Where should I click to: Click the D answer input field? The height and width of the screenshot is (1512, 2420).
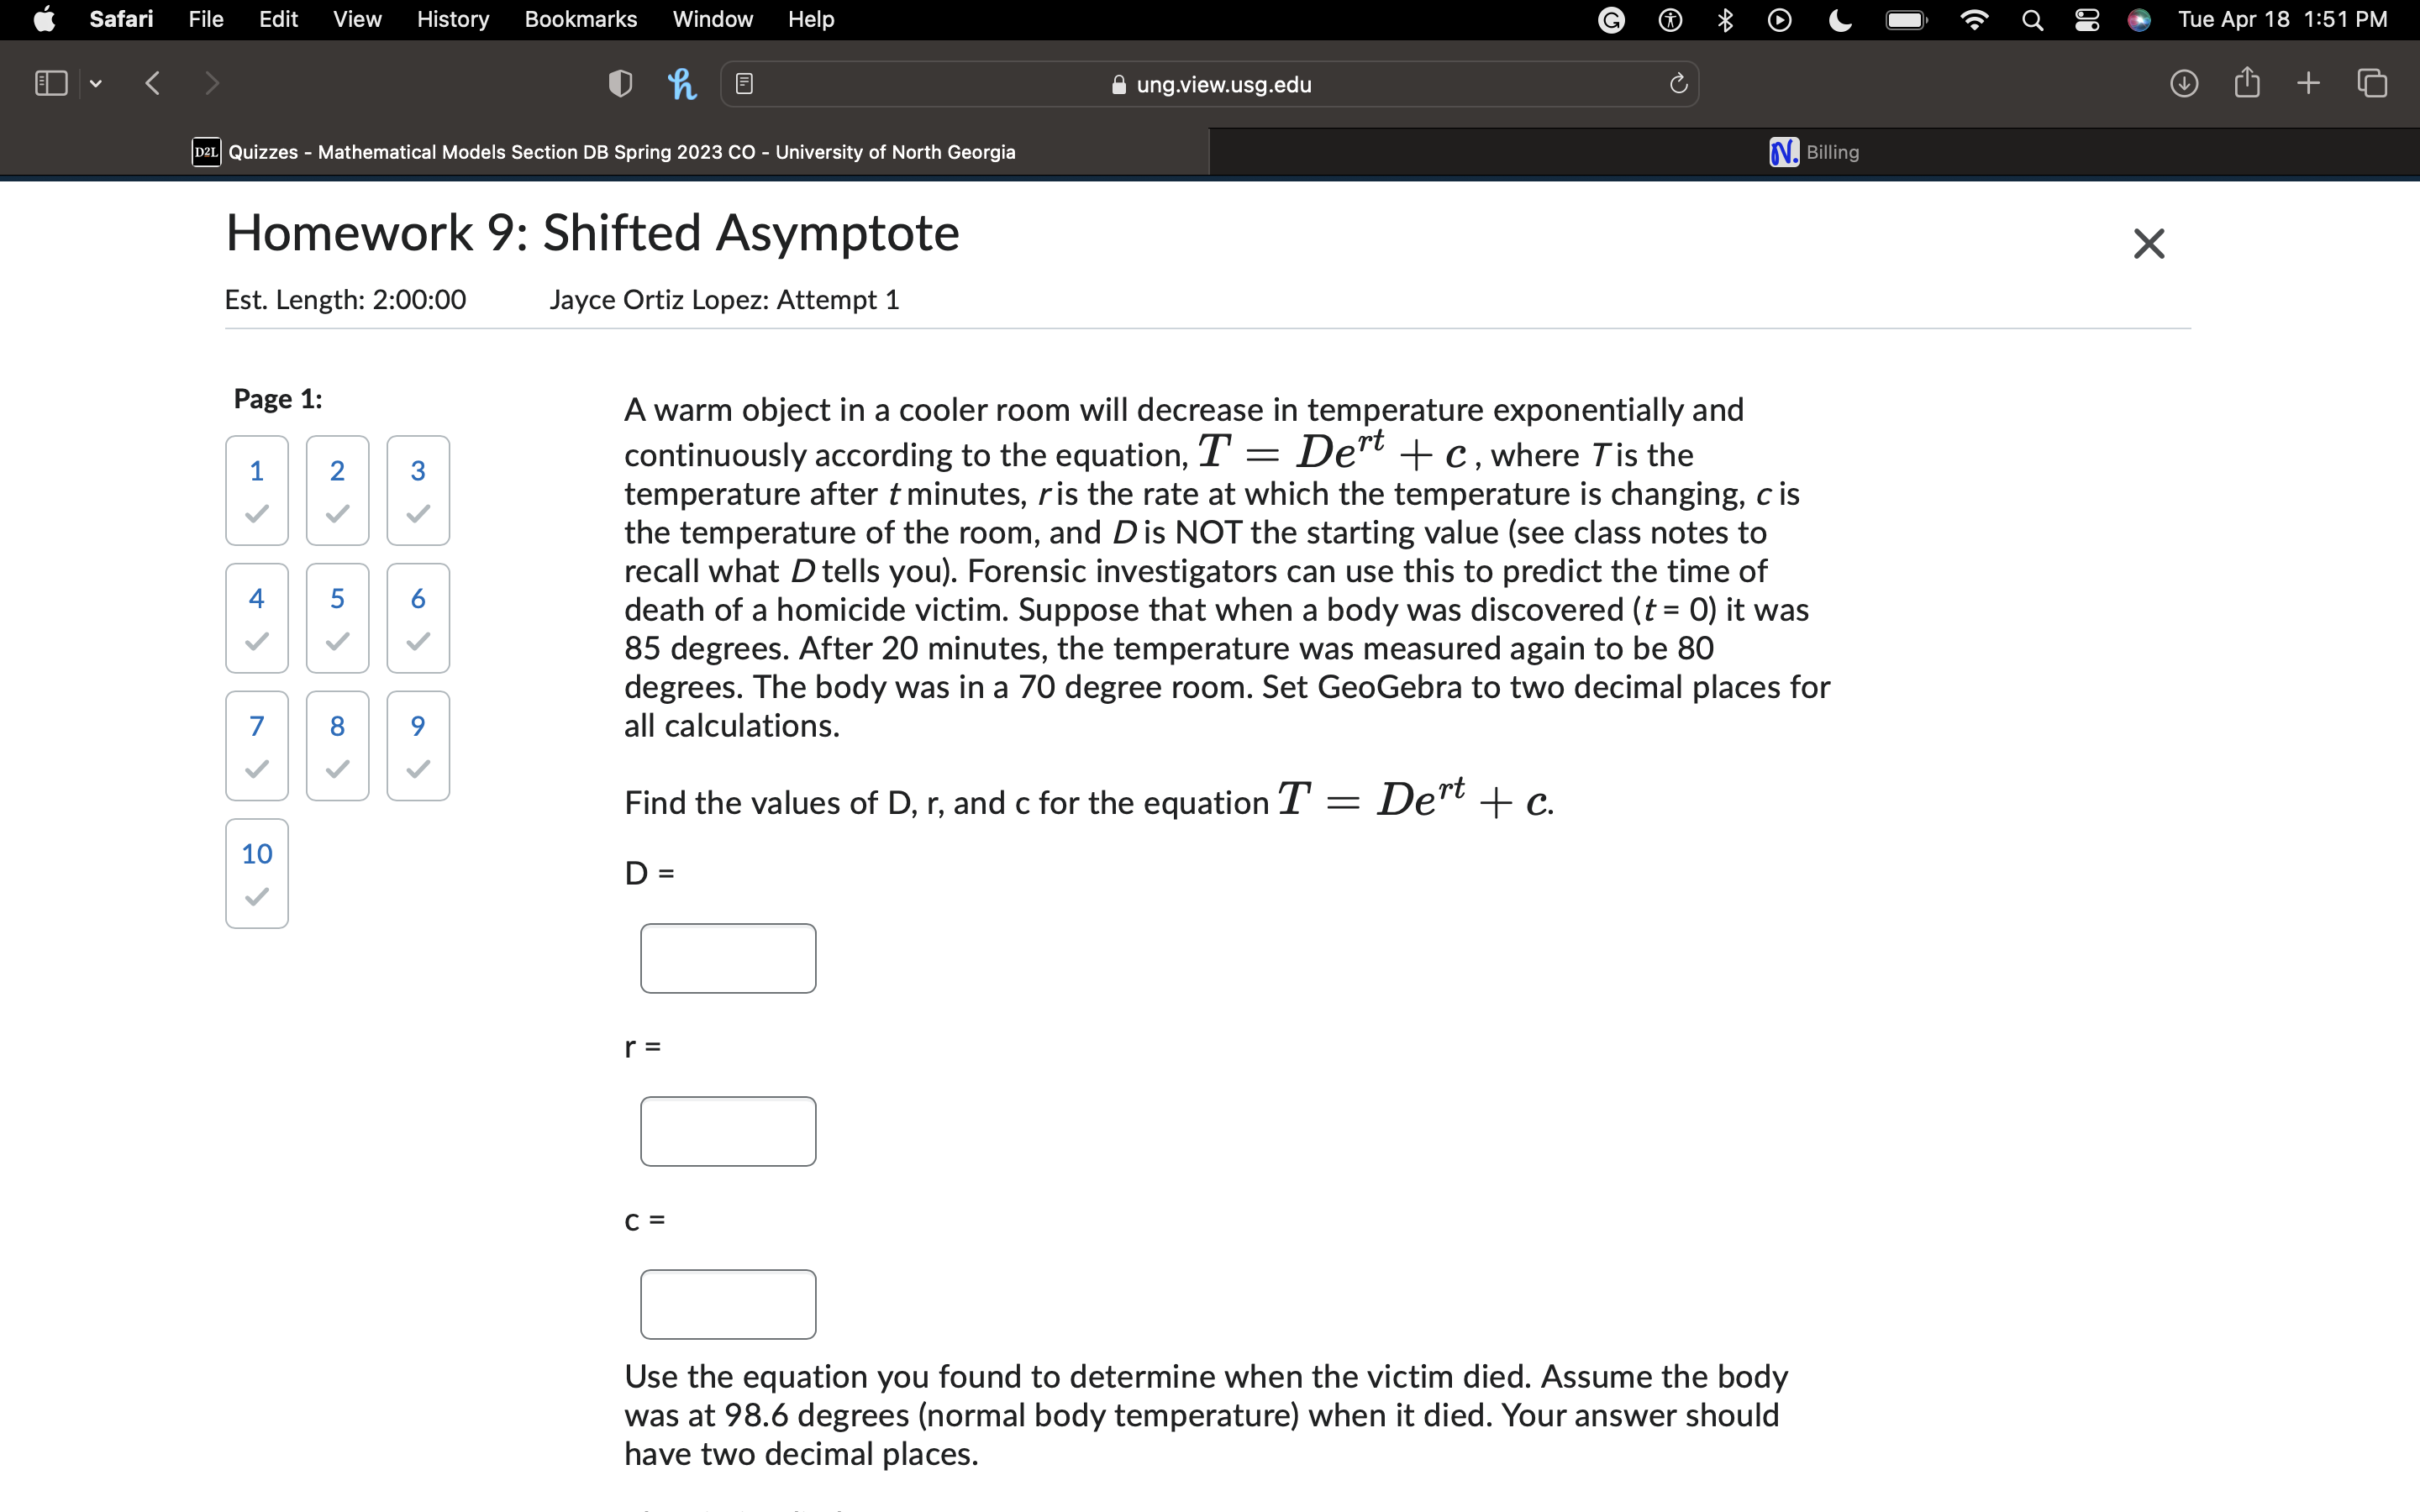point(727,958)
